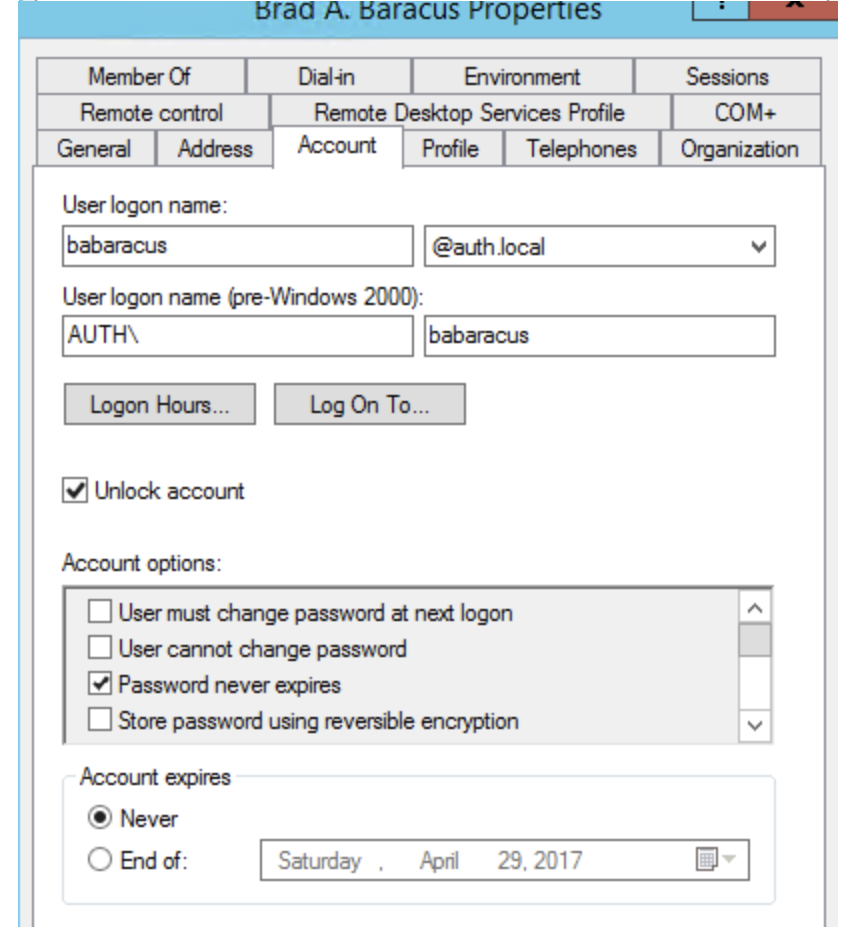This screenshot has width=857, height=943.
Task: Select the End of radio button
Action: tap(100, 859)
